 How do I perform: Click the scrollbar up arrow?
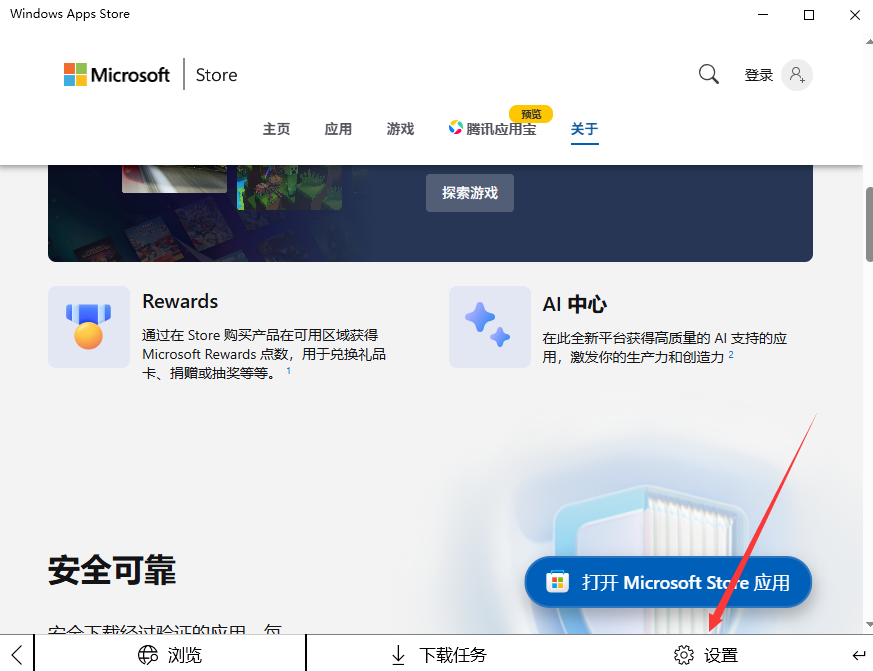pos(869,42)
